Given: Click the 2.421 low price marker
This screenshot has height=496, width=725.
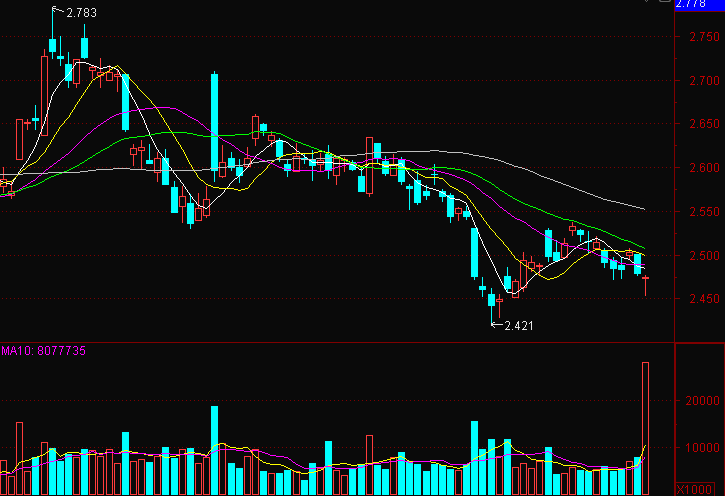Looking at the screenshot, I should (520, 326).
